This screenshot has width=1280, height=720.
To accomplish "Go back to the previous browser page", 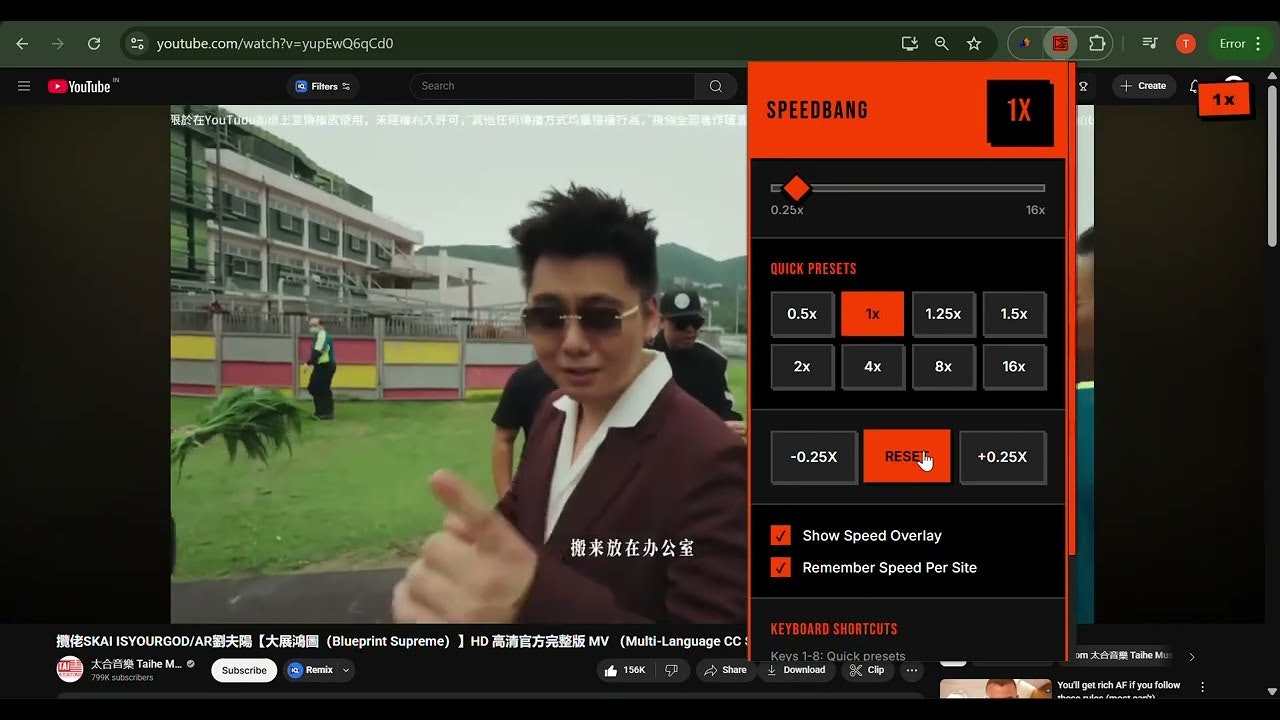I will [x=22, y=44].
